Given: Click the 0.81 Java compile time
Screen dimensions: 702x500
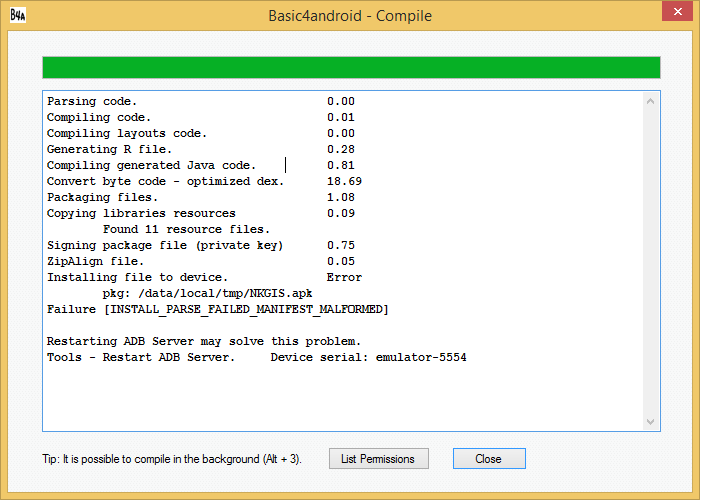Looking at the screenshot, I should pyautogui.click(x=341, y=166).
